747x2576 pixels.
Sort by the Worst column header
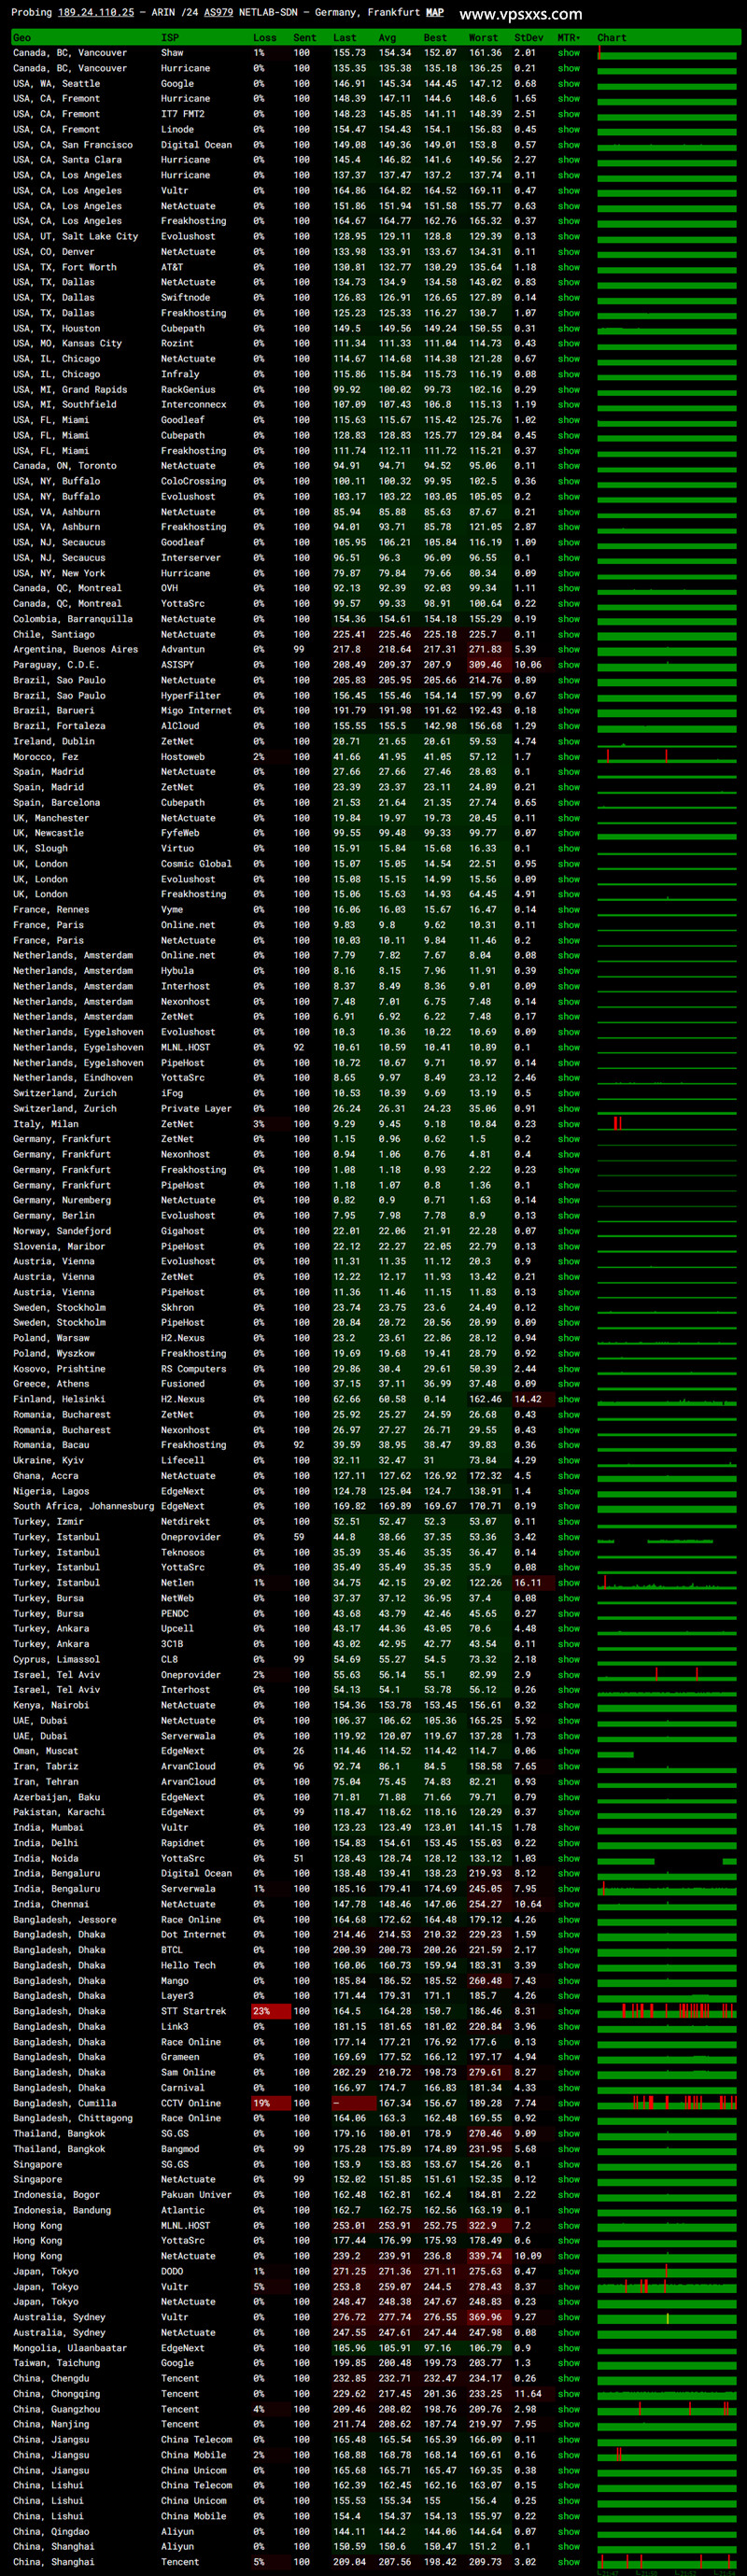(483, 38)
